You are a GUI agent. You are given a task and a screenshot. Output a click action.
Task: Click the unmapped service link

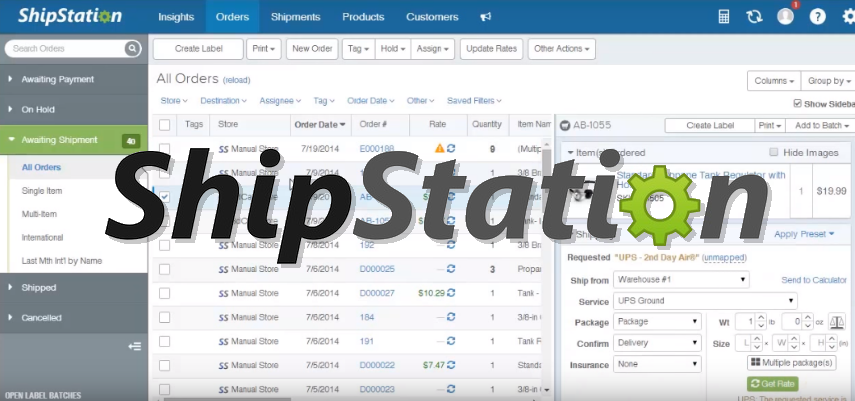724,258
